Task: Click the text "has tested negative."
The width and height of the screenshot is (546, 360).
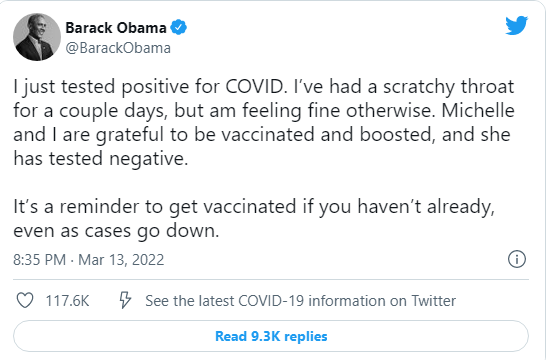Action: [101, 159]
